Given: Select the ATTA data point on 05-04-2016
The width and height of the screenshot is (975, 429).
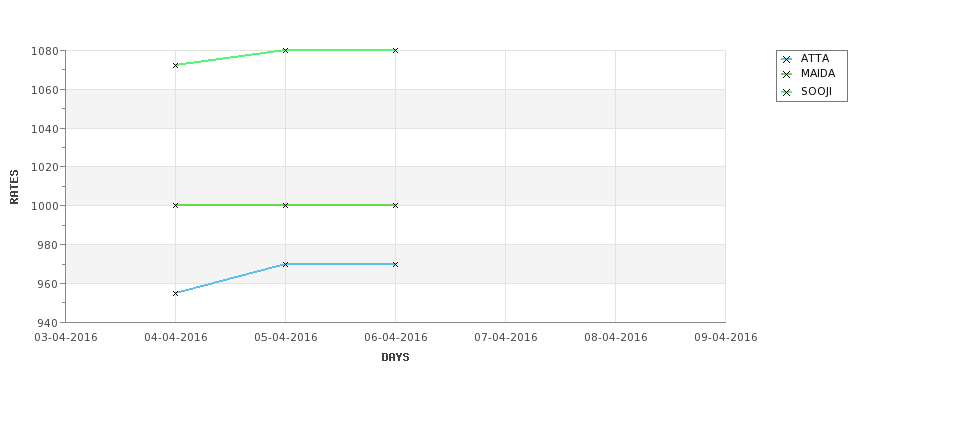Looking at the screenshot, I should pyautogui.click(x=285, y=264).
